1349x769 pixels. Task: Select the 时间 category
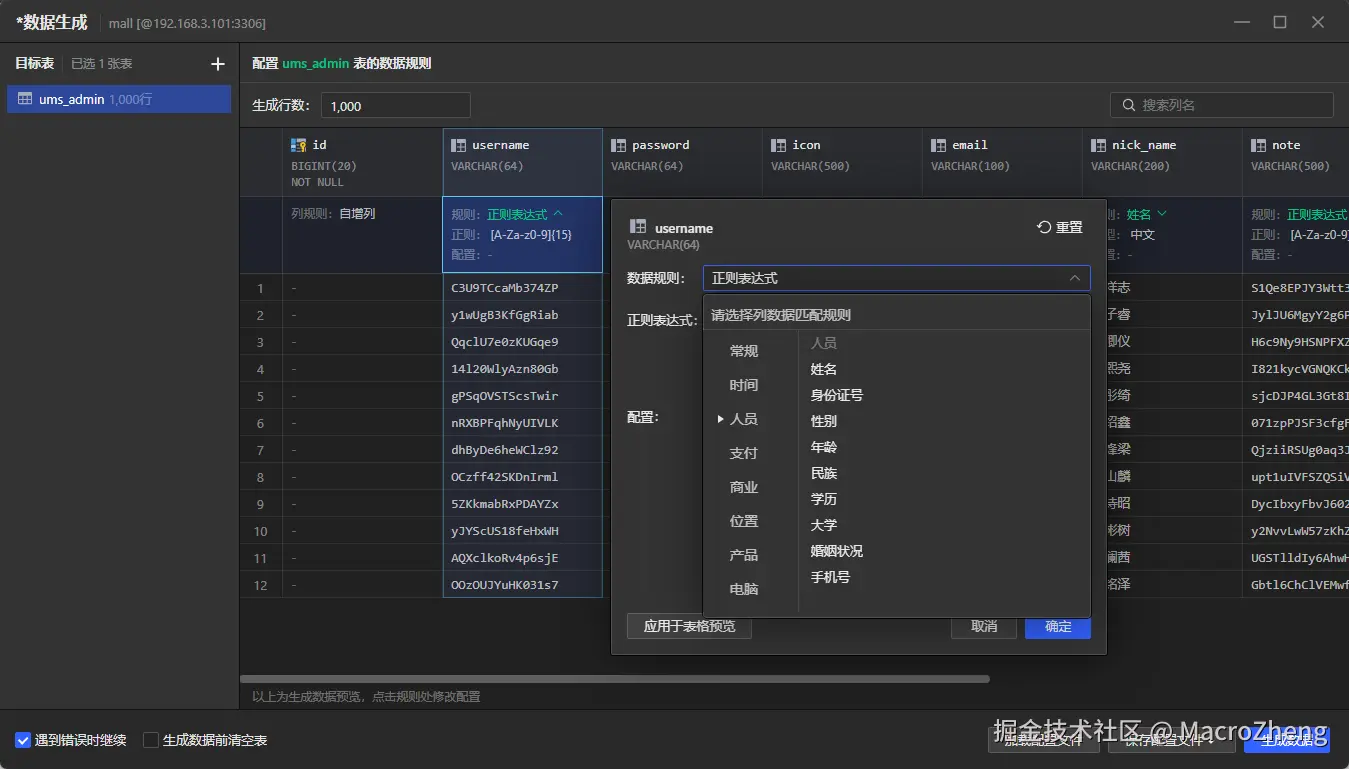[744, 385]
